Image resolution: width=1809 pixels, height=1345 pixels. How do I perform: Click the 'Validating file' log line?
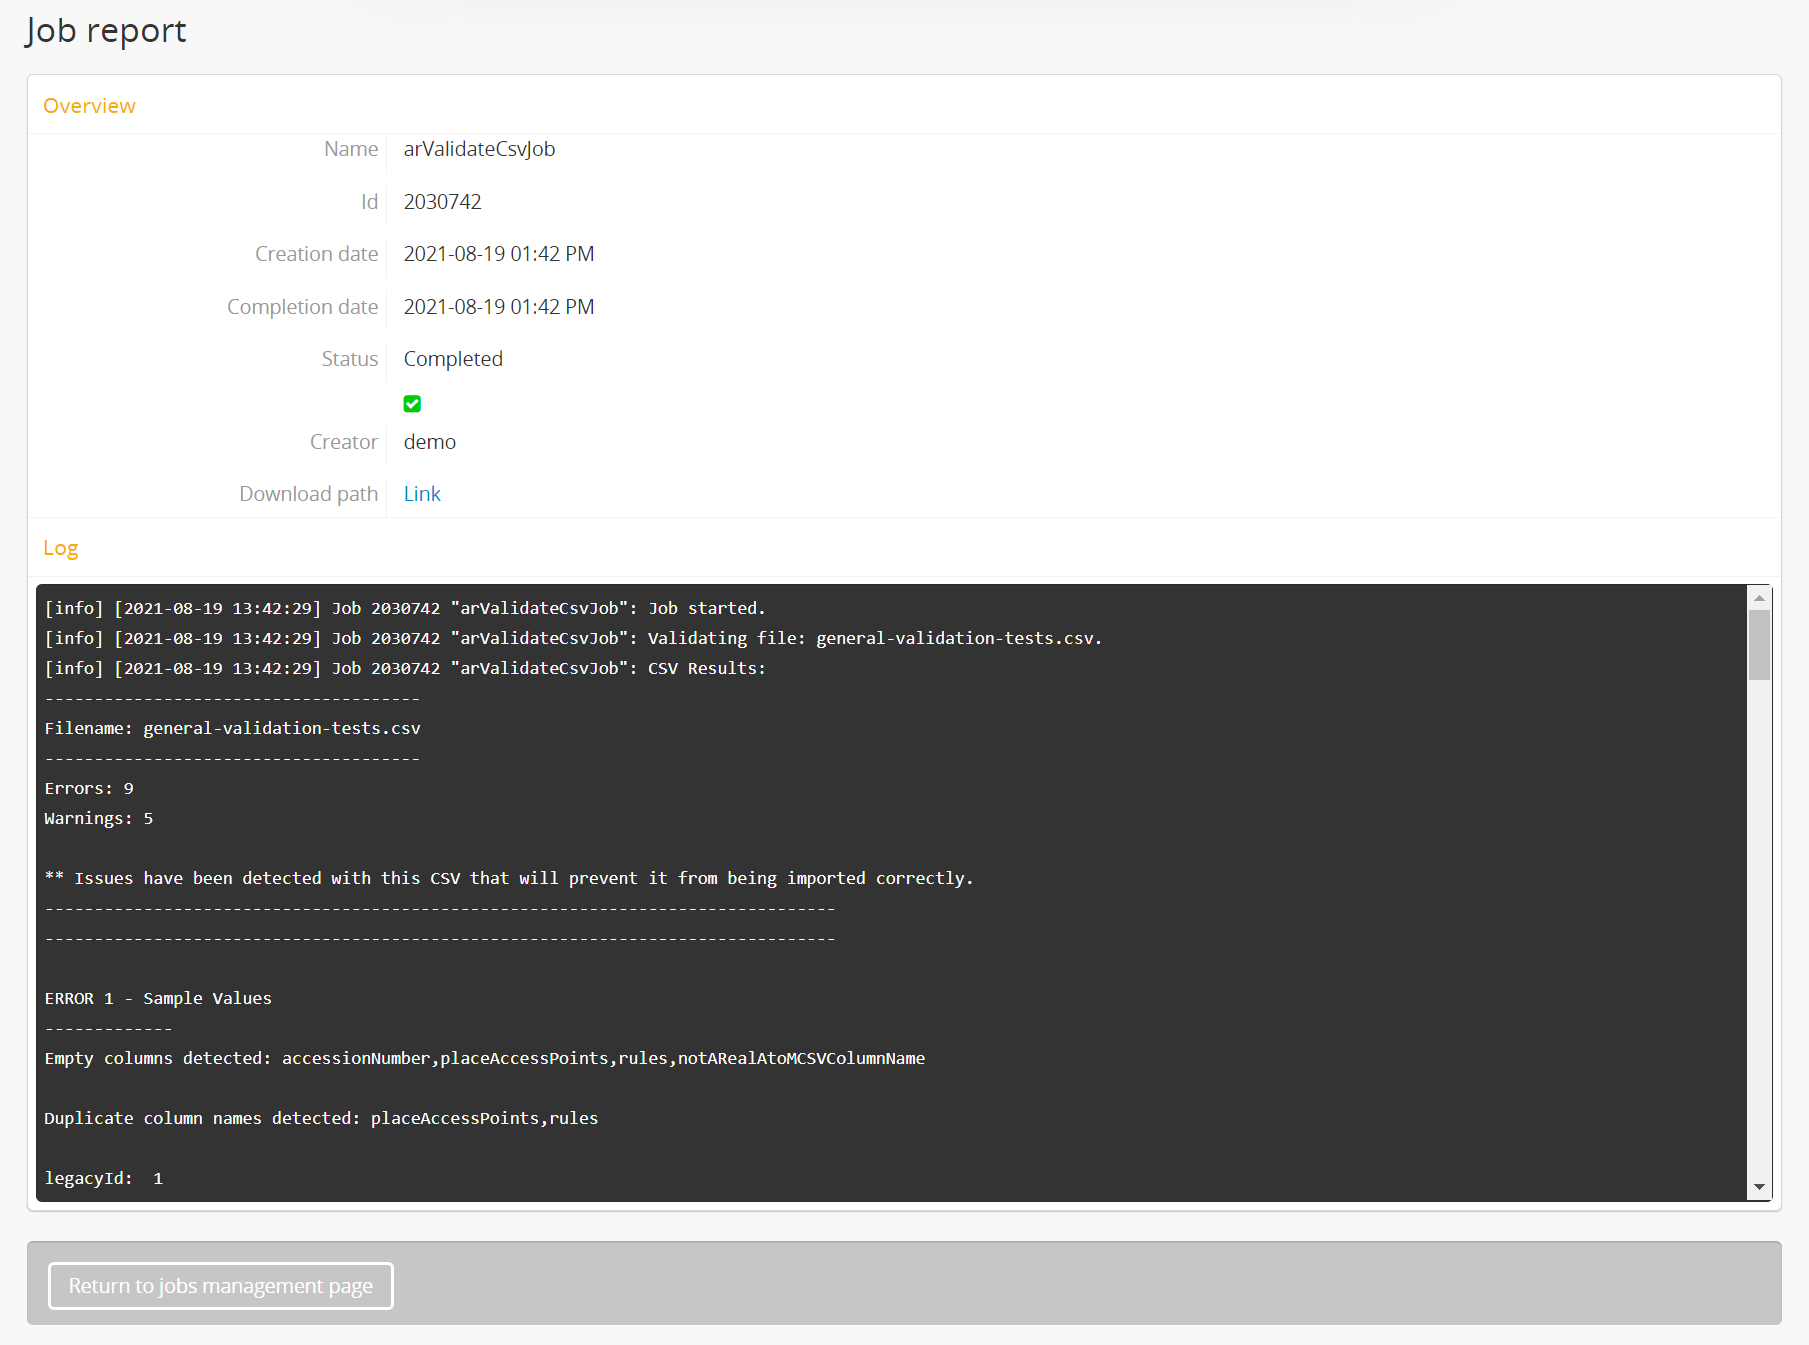(573, 638)
